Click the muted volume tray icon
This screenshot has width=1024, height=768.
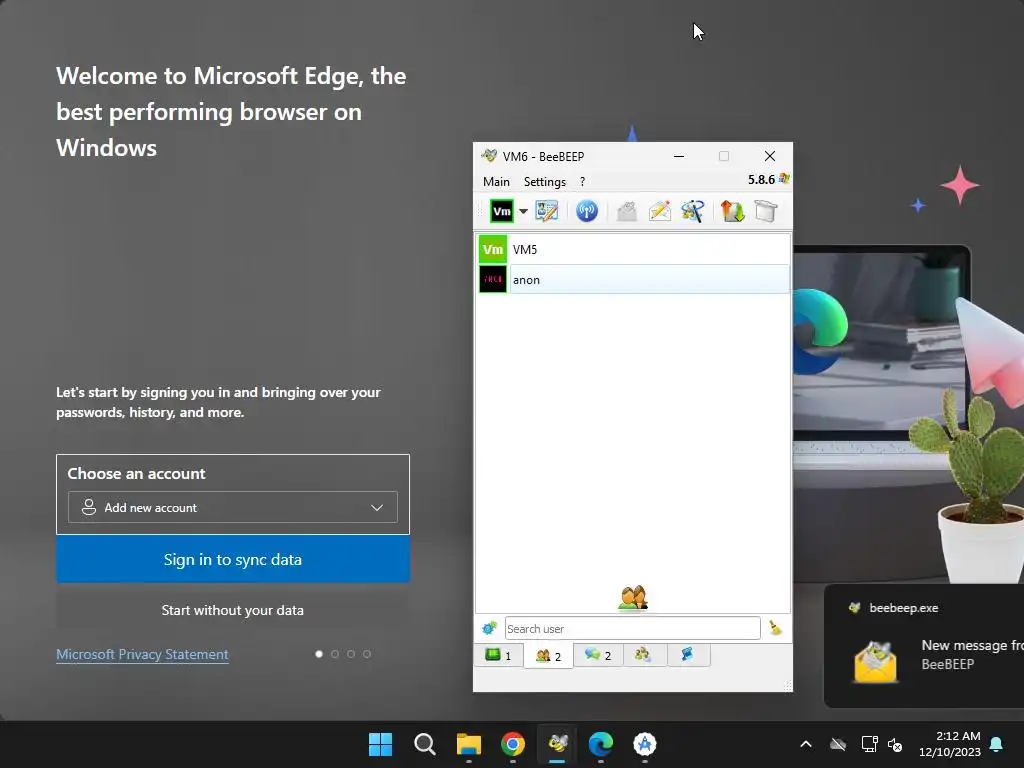click(895, 744)
